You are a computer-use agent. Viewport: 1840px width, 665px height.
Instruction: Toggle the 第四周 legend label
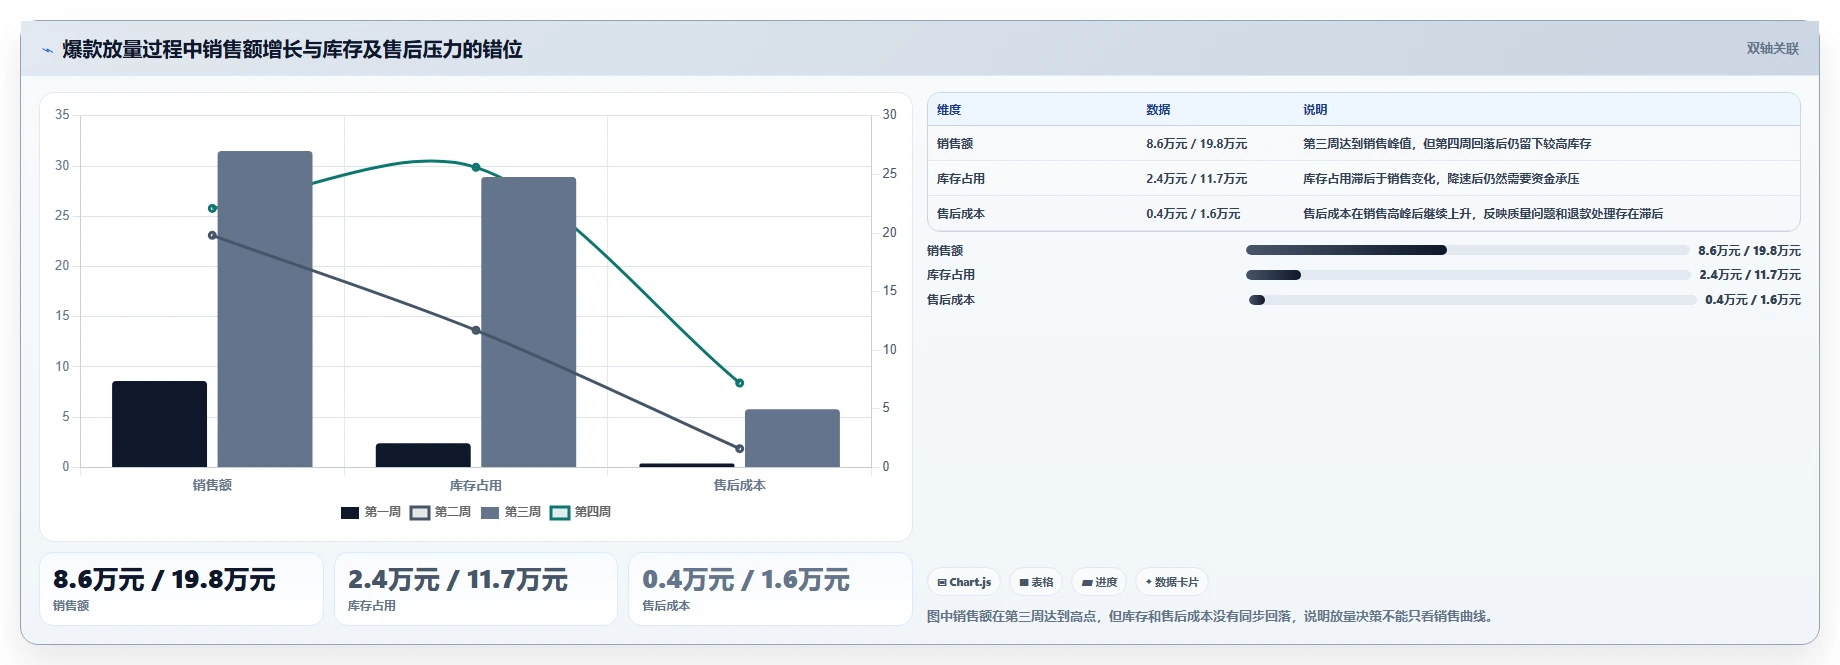click(x=592, y=512)
